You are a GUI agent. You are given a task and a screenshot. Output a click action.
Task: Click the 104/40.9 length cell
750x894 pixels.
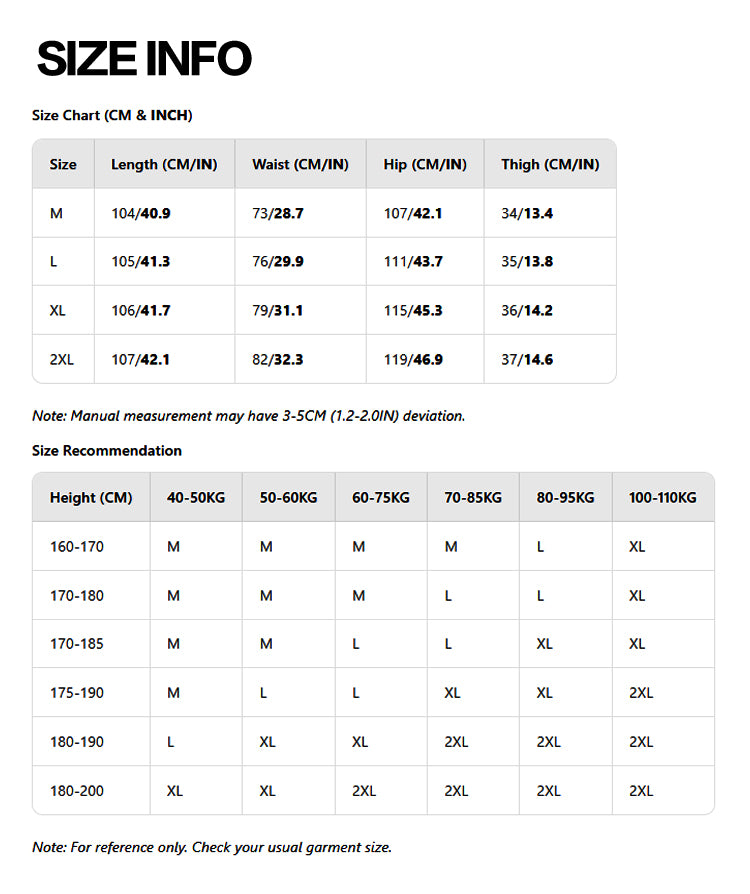(141, 213)
